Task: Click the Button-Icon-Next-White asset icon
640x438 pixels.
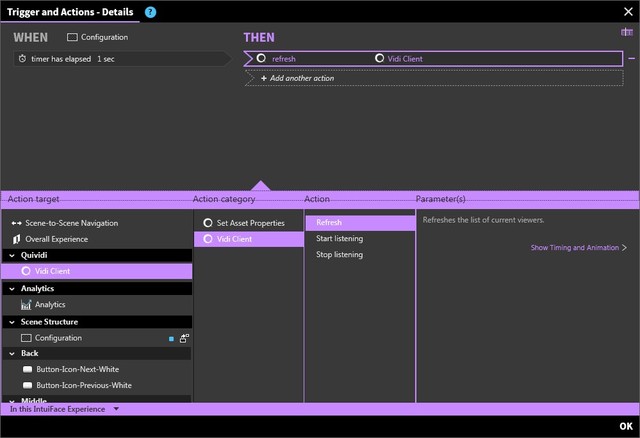Action: point(27,369)
